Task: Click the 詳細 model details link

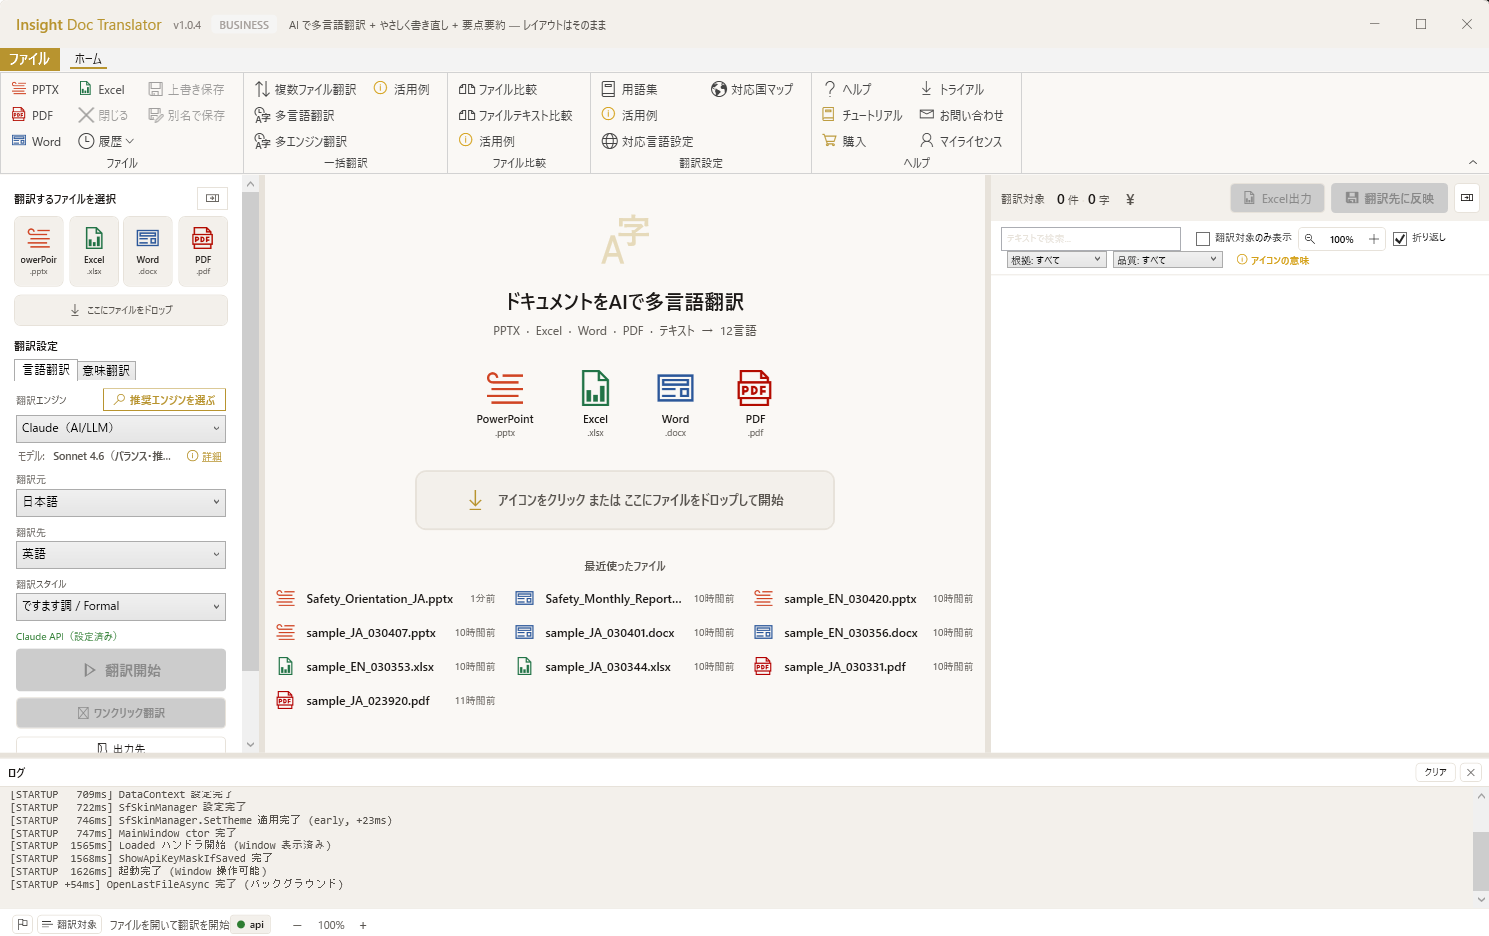Action: 212,456
